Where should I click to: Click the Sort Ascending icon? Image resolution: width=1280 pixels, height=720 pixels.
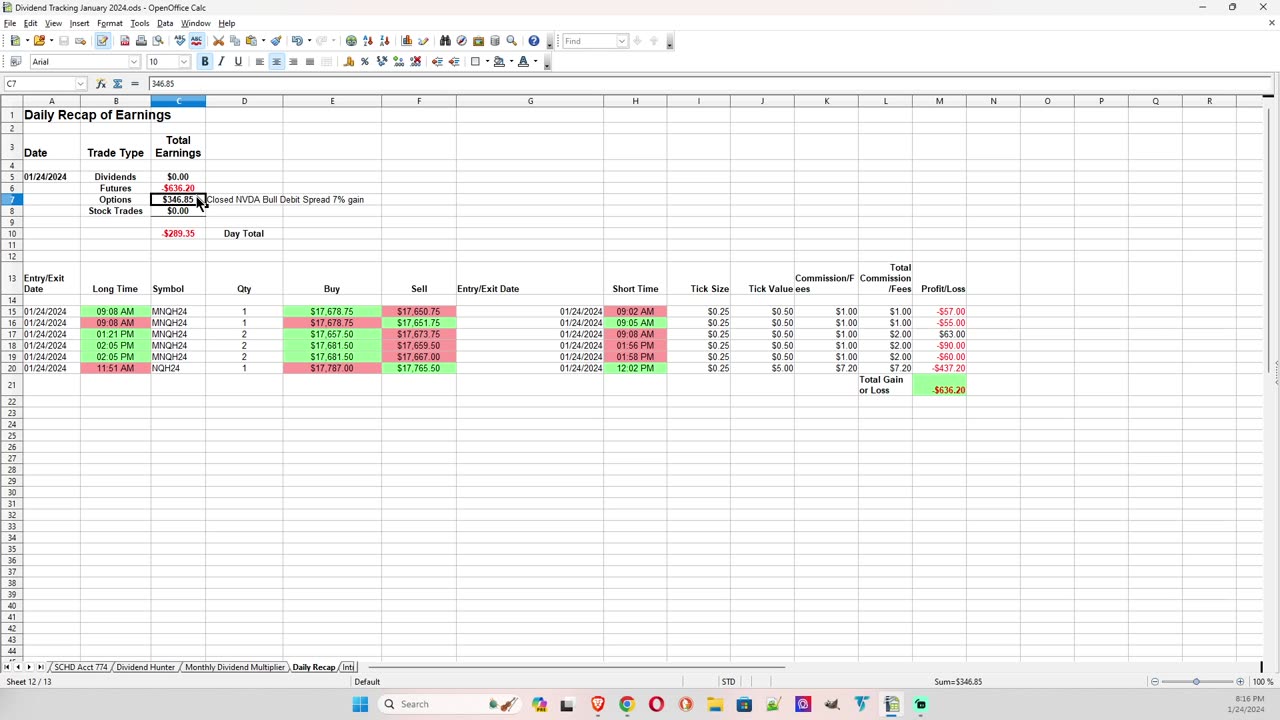(x=367, y=41)
